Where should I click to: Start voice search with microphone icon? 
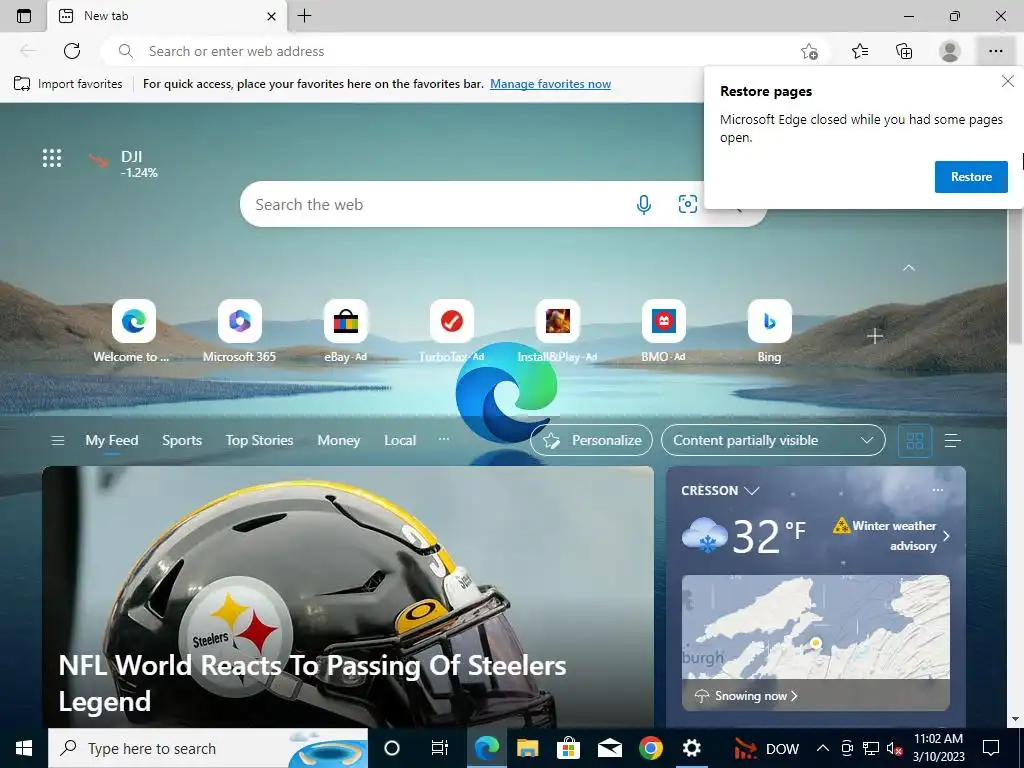[x=643, y=204]
